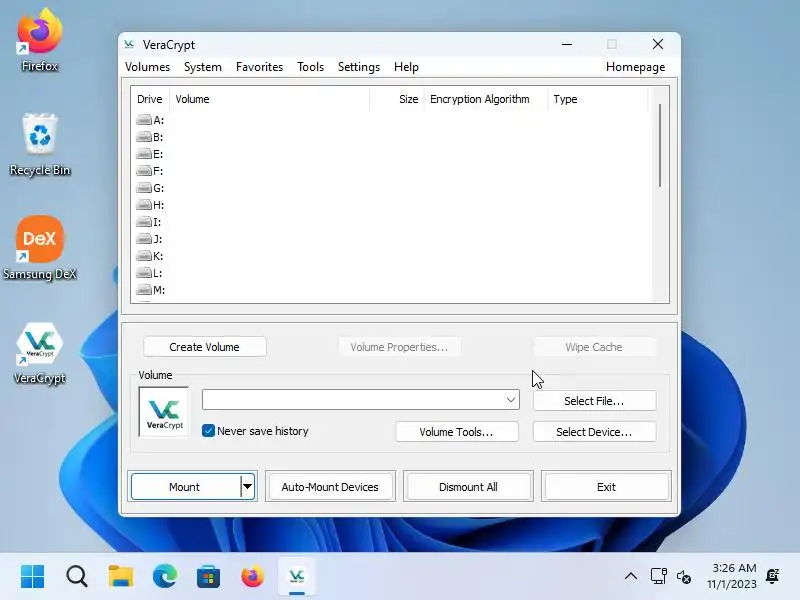This screenshot has width=800, height=600.
Task: Click the Mount button
Action: coord(185,487)
